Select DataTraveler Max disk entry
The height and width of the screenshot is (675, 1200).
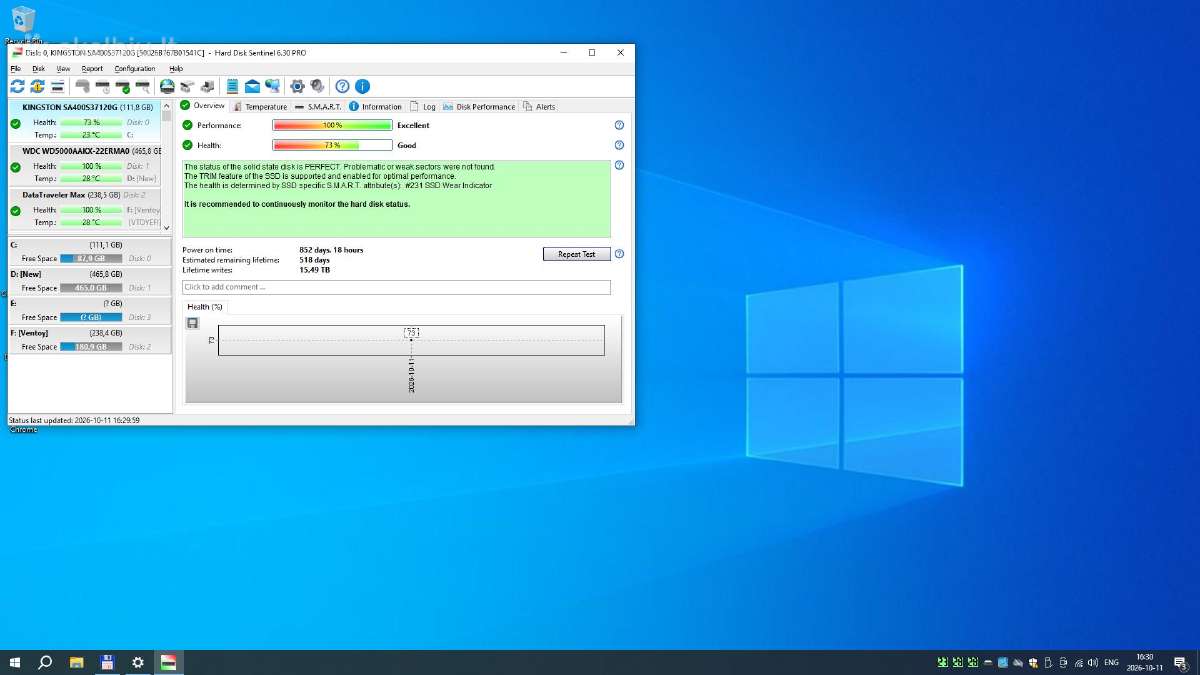pos(85,209)
